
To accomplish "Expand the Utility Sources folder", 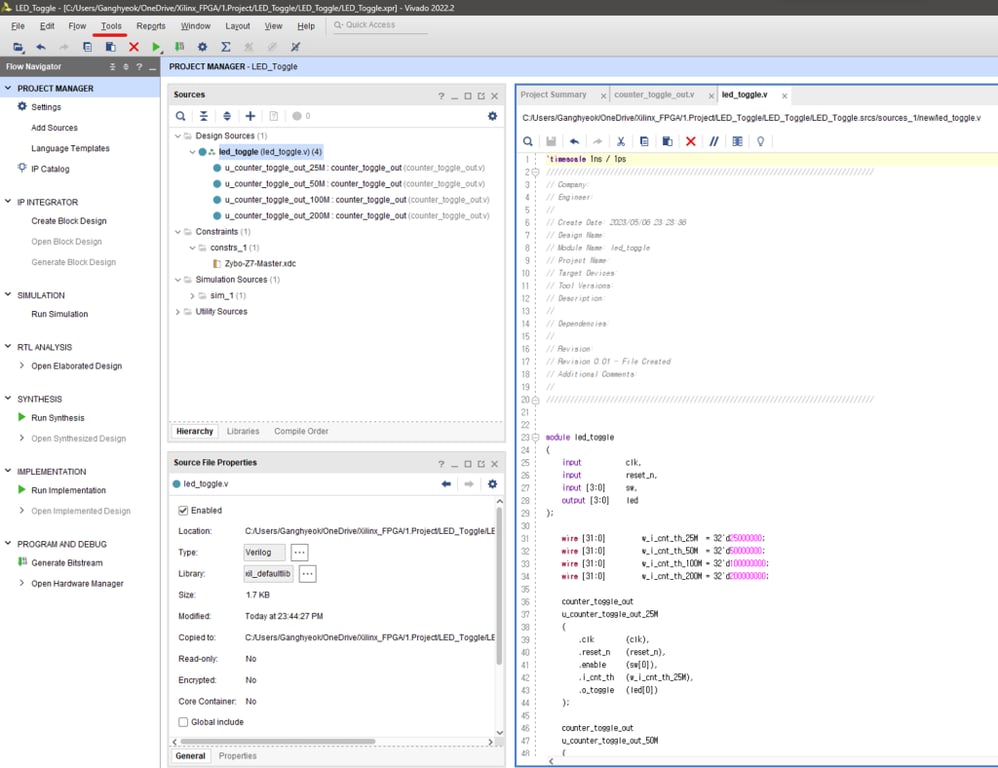I will tap(178, 312).
